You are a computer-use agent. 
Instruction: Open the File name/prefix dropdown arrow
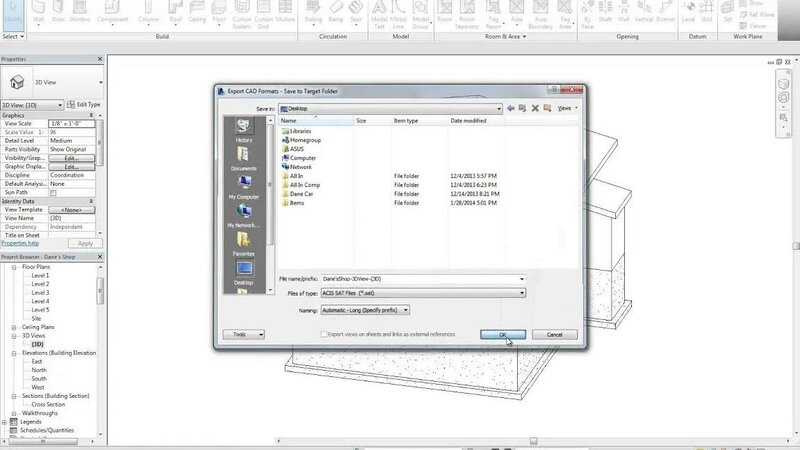click(x=521, y=279)
